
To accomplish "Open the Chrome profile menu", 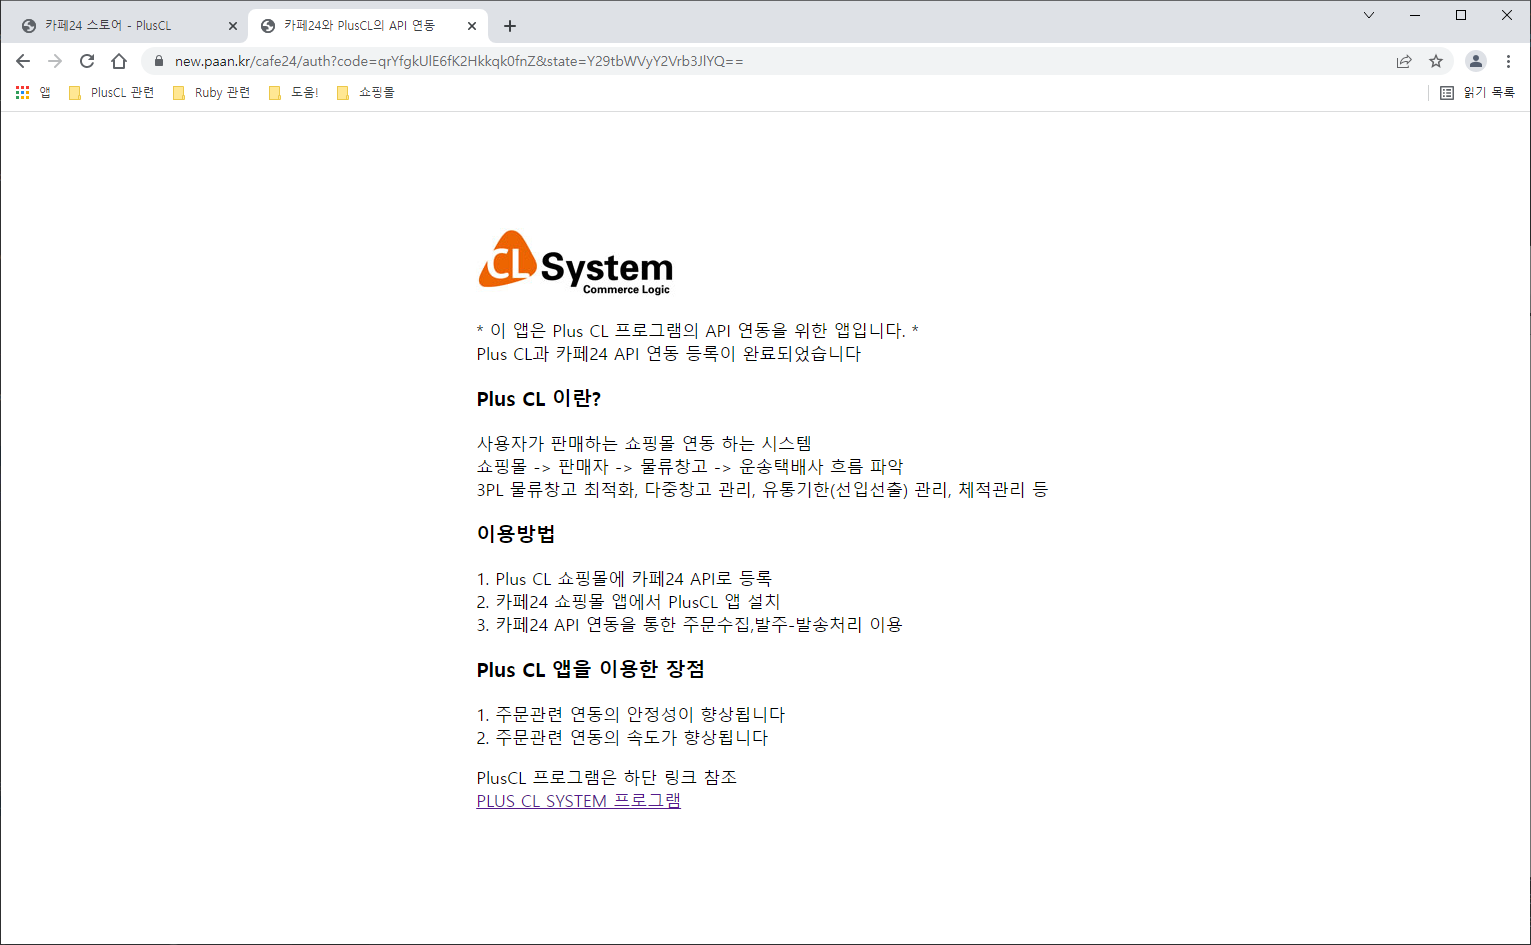I will click(x=1476, y=61).
